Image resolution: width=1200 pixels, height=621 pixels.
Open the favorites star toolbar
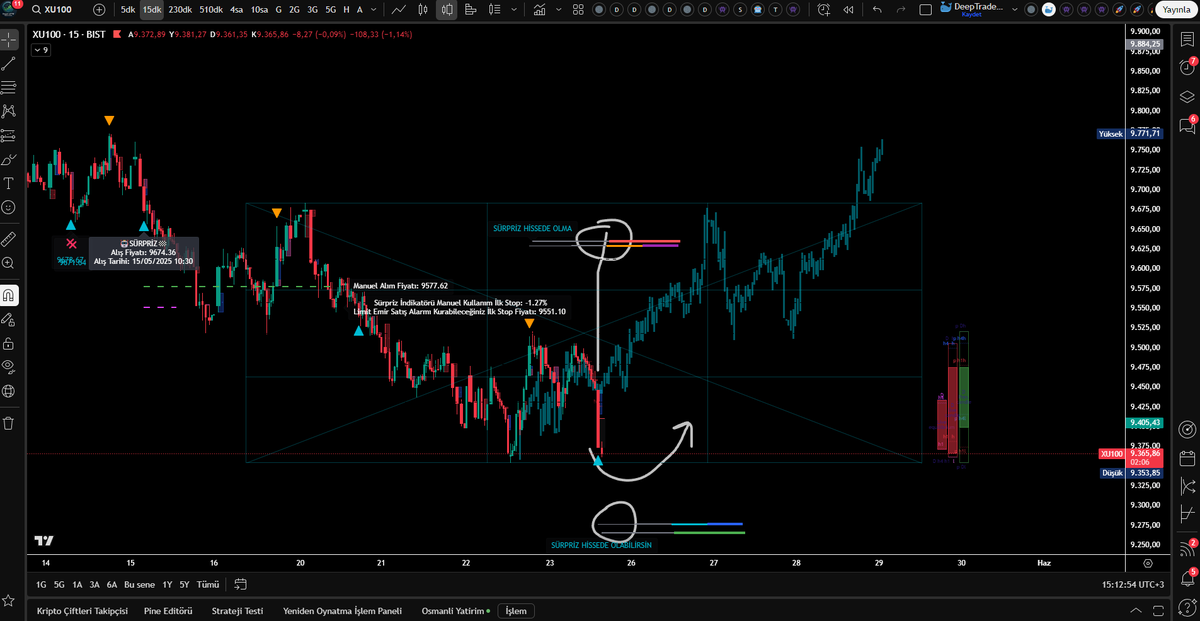coord(9,601)
